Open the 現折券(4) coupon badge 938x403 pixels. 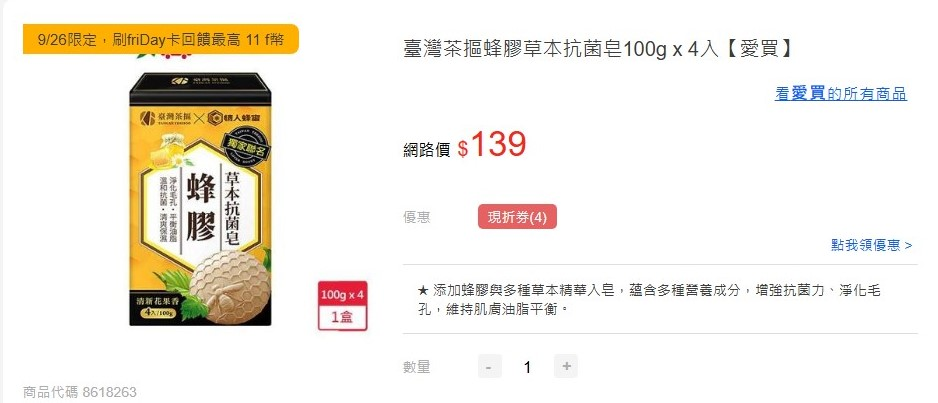point(517,217)
